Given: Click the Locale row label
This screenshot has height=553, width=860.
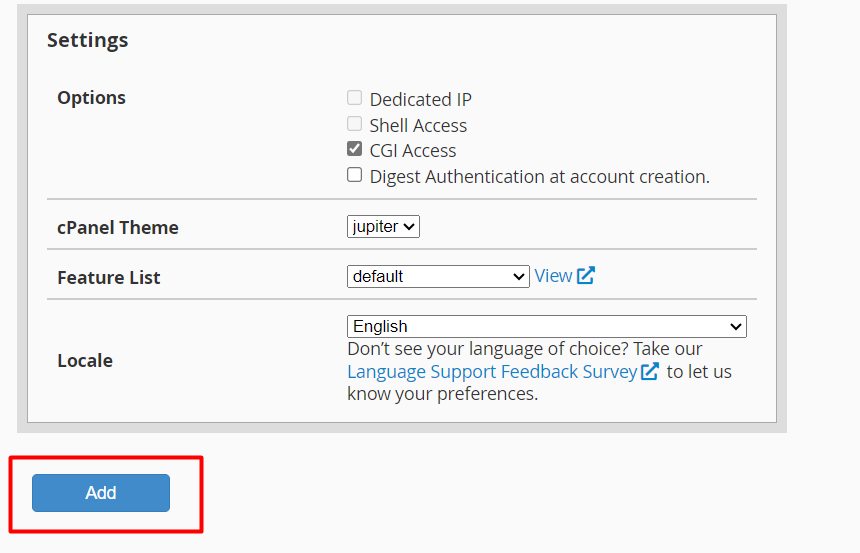Looking at the screenshot, I should [x=85, y=360].
